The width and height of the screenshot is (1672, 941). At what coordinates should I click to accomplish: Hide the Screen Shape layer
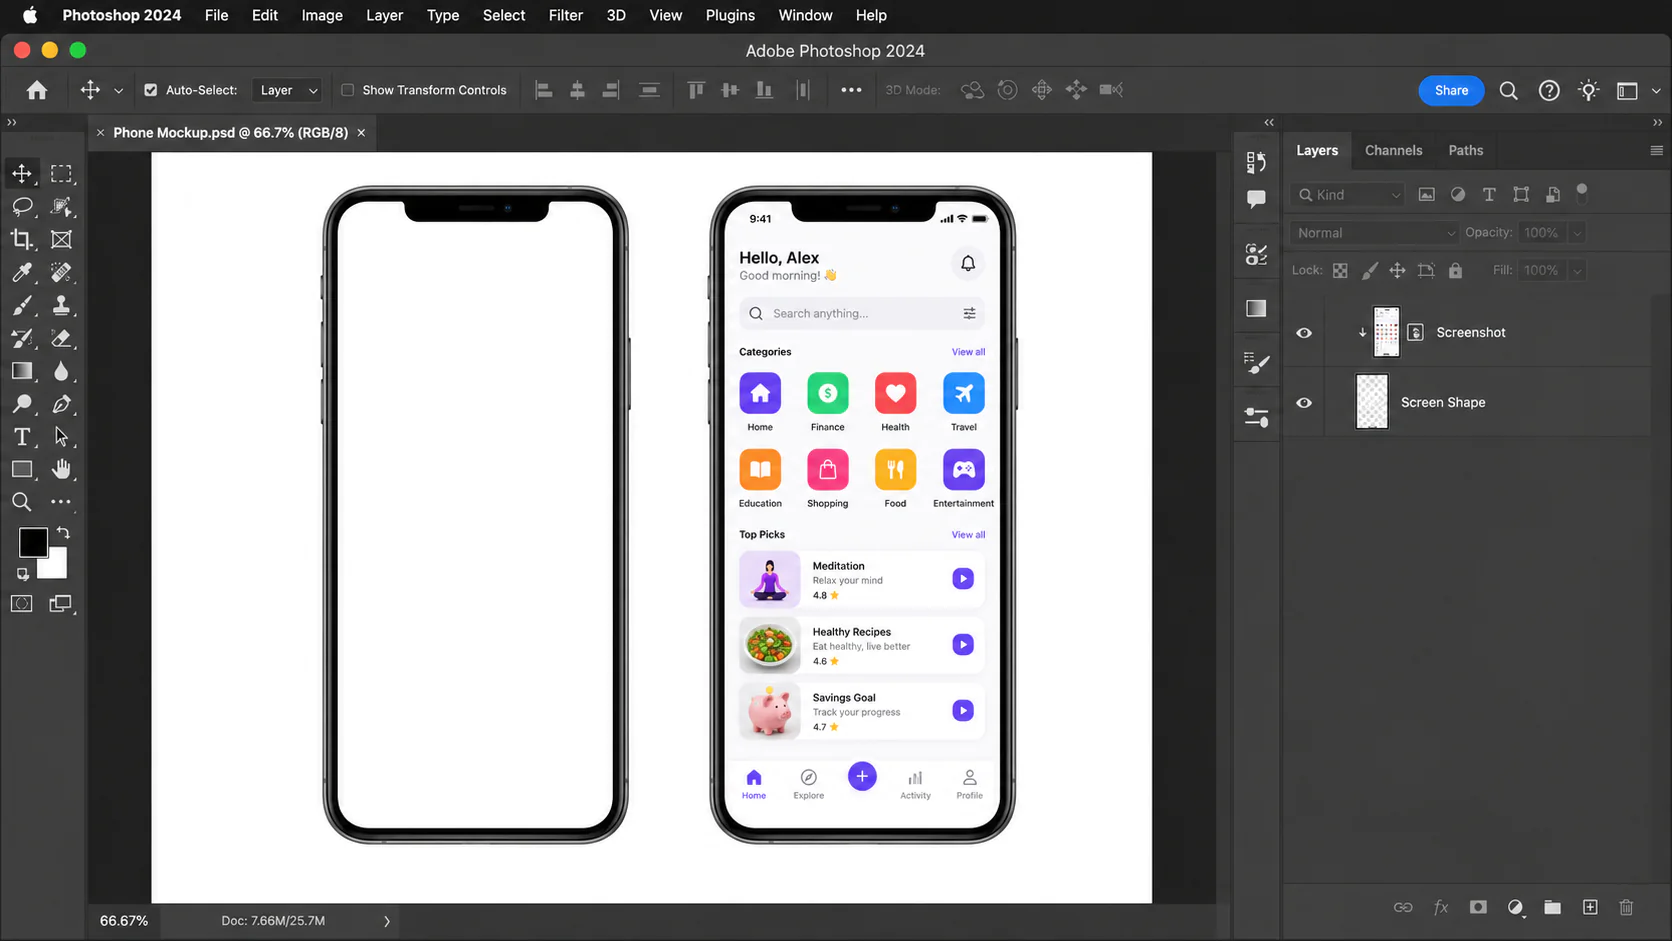[1304, 403]
